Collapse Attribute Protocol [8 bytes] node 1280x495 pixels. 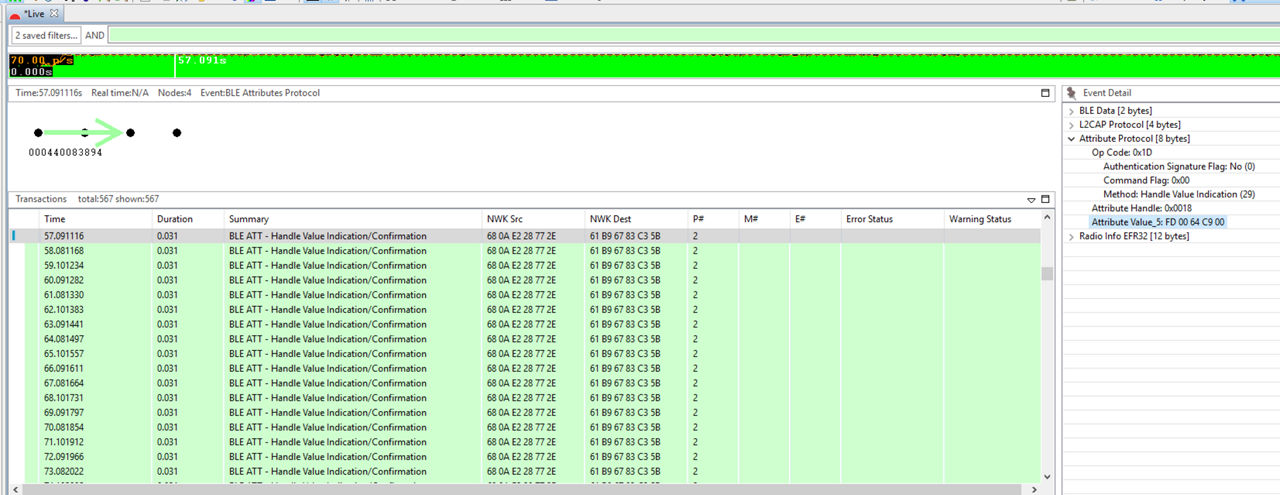(1072, 138)
